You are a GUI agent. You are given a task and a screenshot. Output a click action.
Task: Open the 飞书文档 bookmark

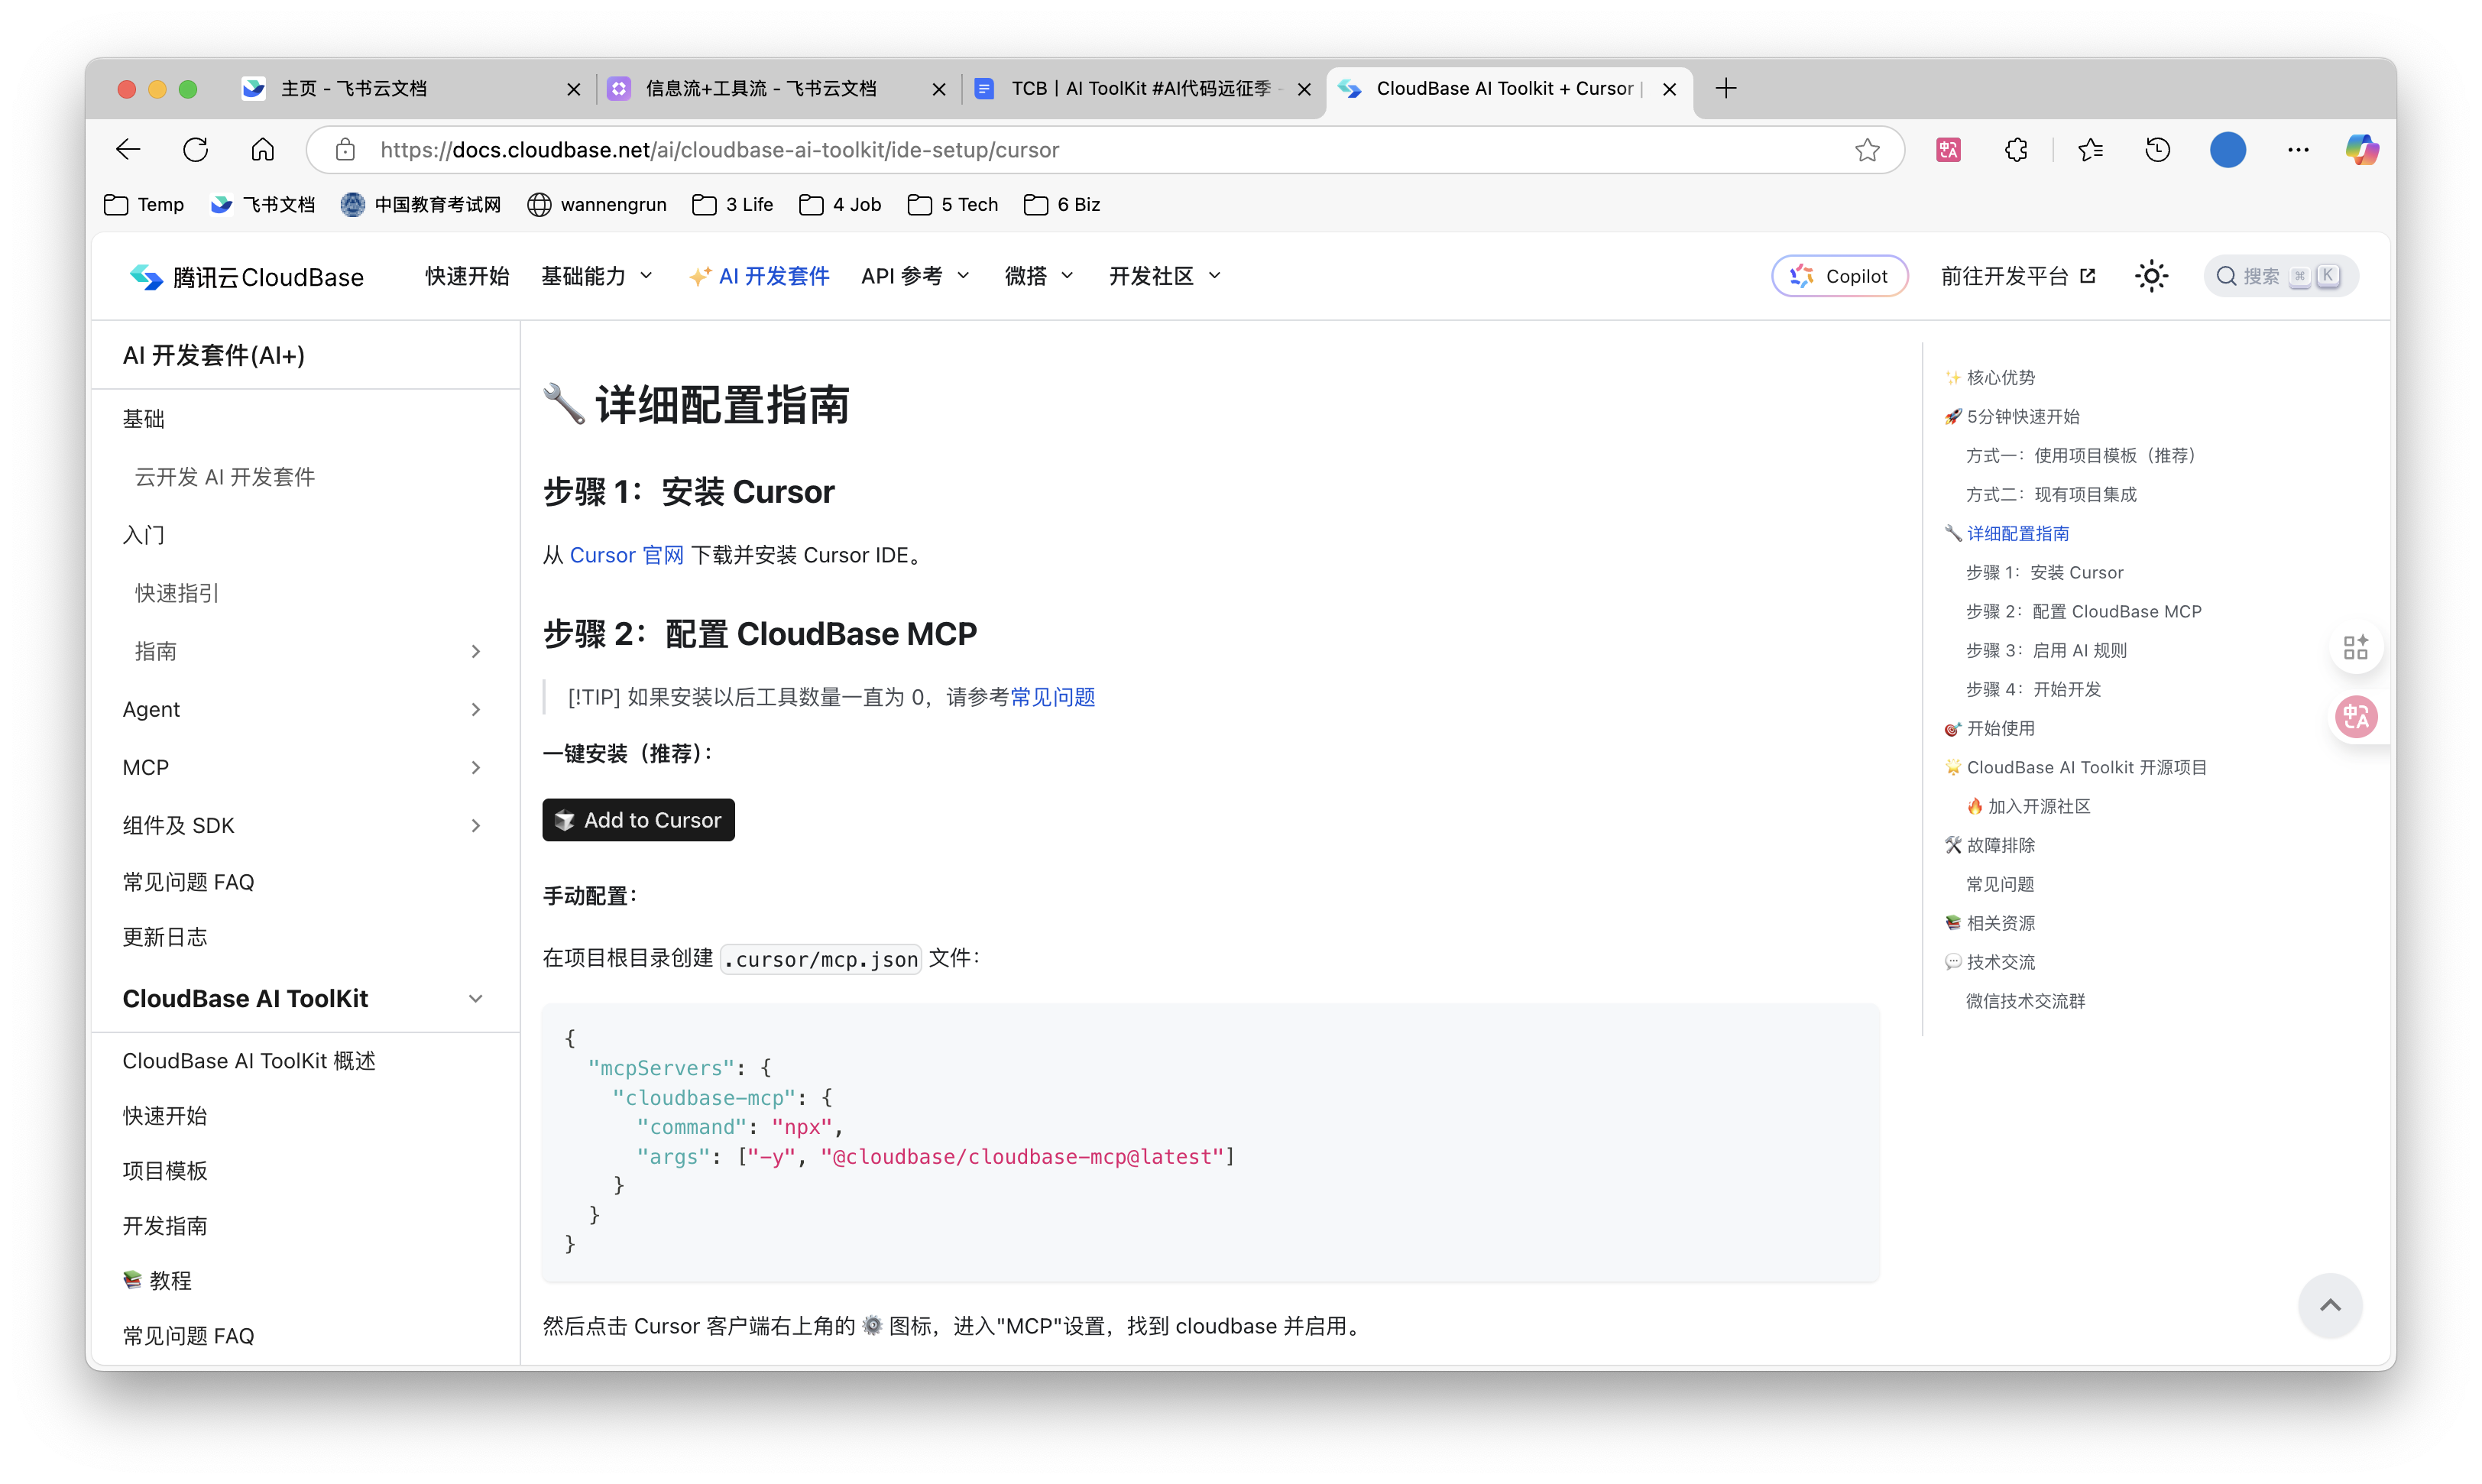pyautogui.click(x=263, y=205)
